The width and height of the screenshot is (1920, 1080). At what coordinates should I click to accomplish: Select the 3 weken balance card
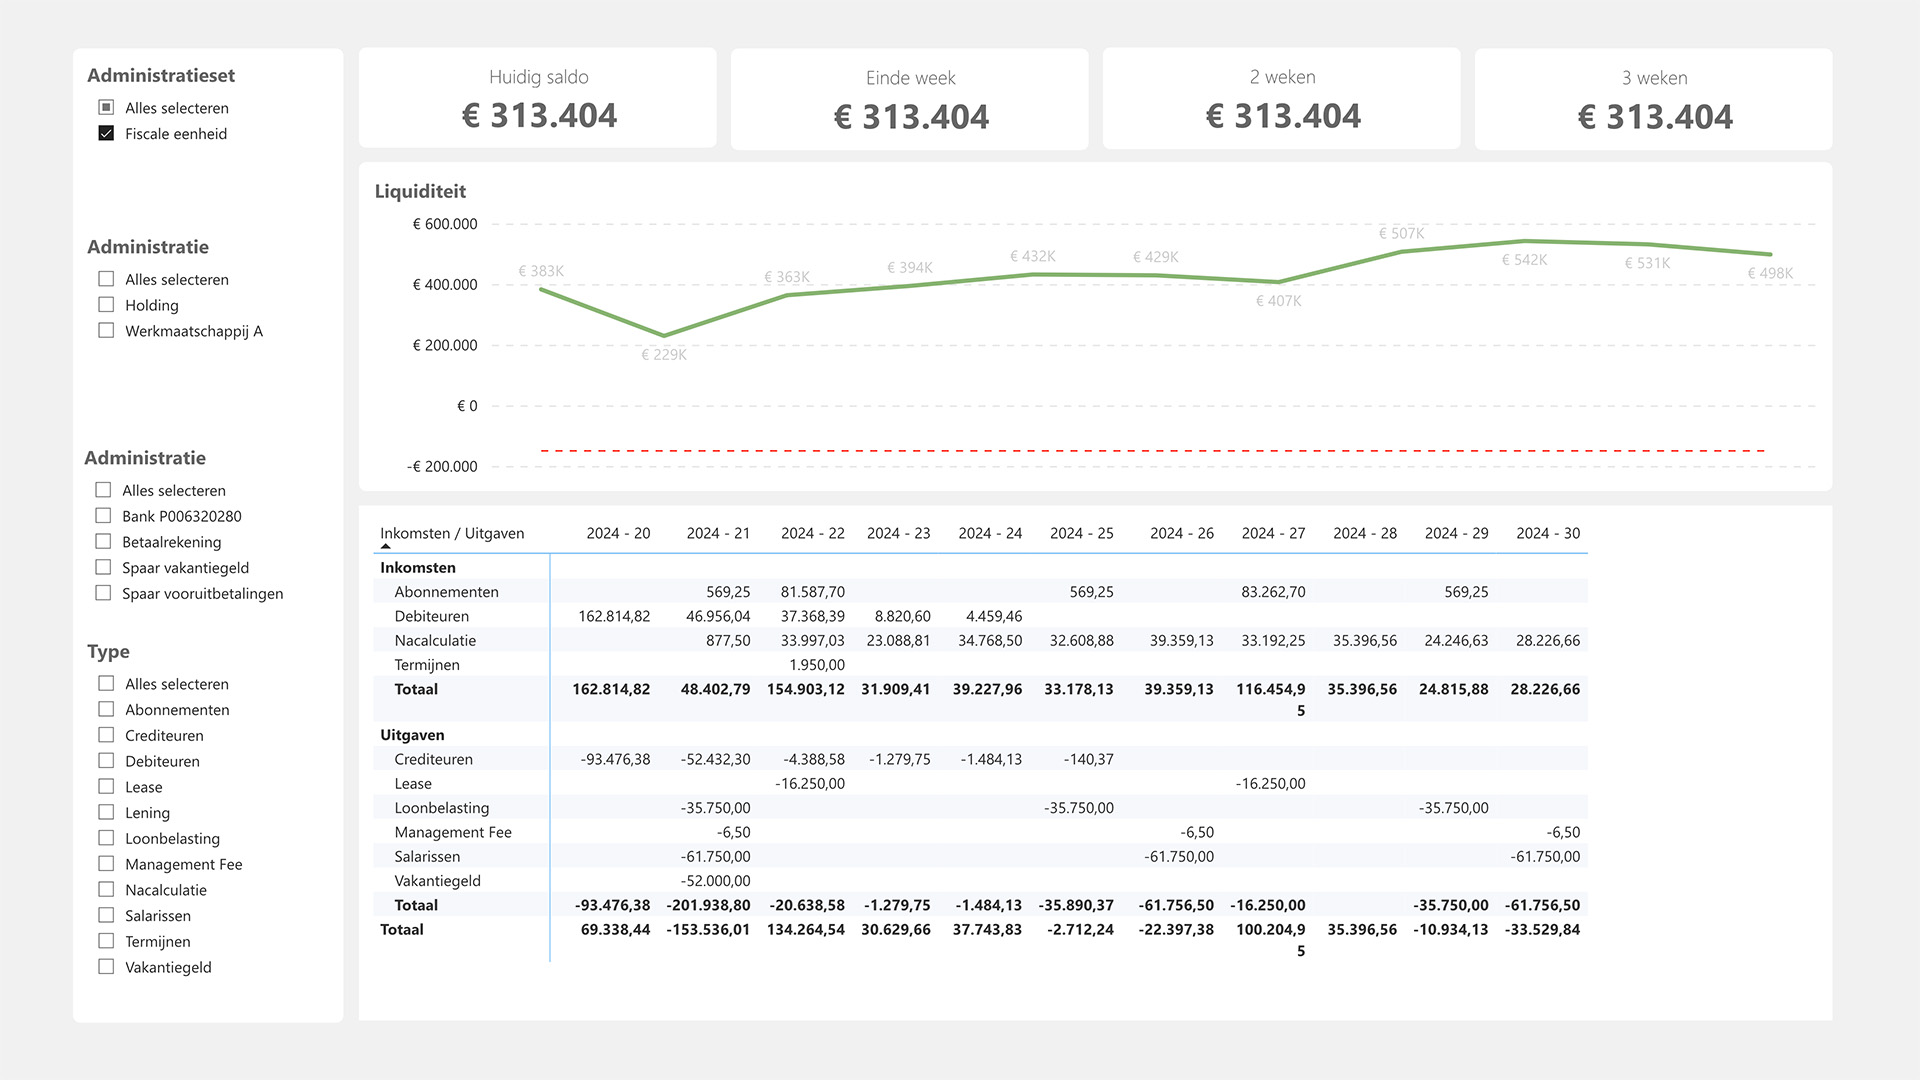(1653, 99)
